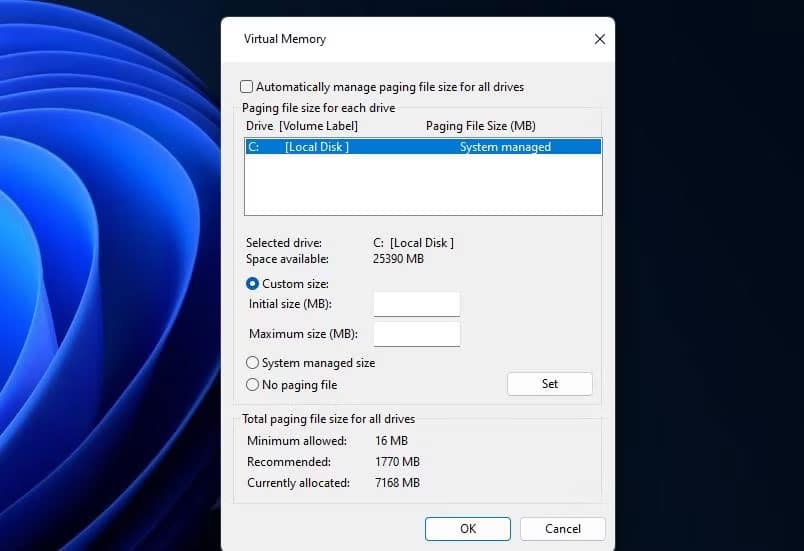
Task: Click the Initial size (MB) input field
Action: [417, 304]
